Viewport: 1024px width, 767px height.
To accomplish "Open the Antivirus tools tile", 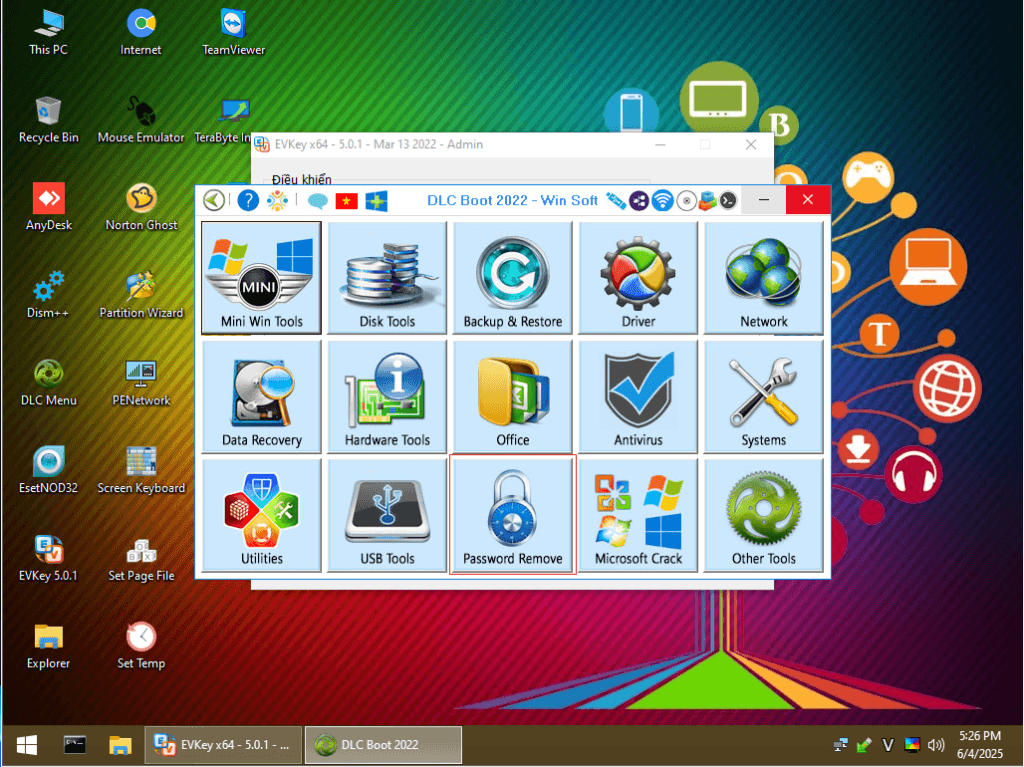I will coord(638,396).
